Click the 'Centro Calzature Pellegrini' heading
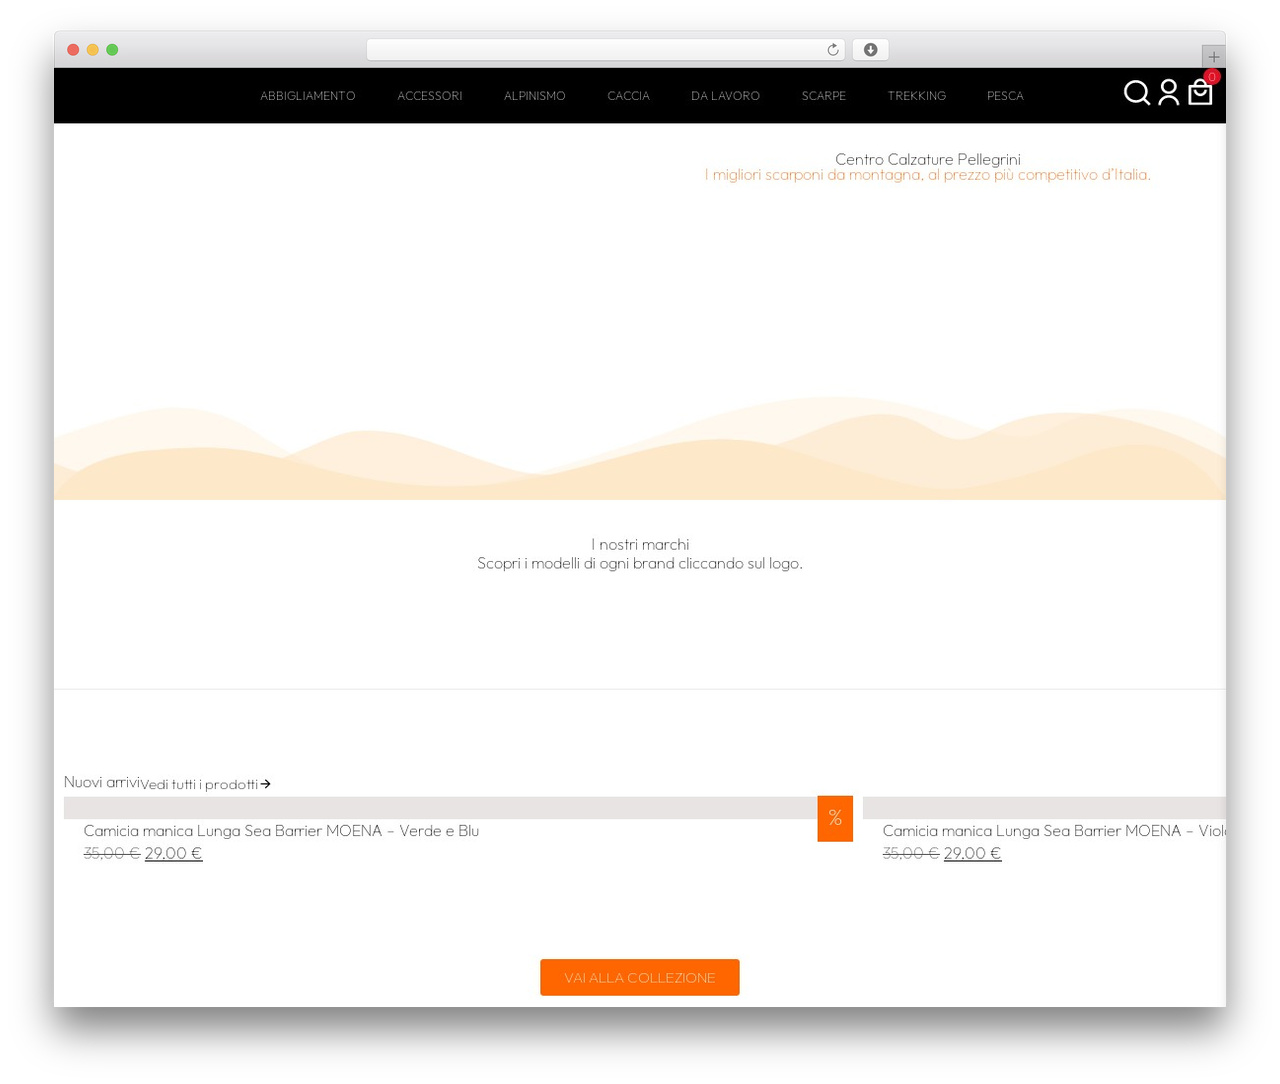The height and width of the screenshot is (1084, 1280). pyautogui.click(x=928, y=159)
